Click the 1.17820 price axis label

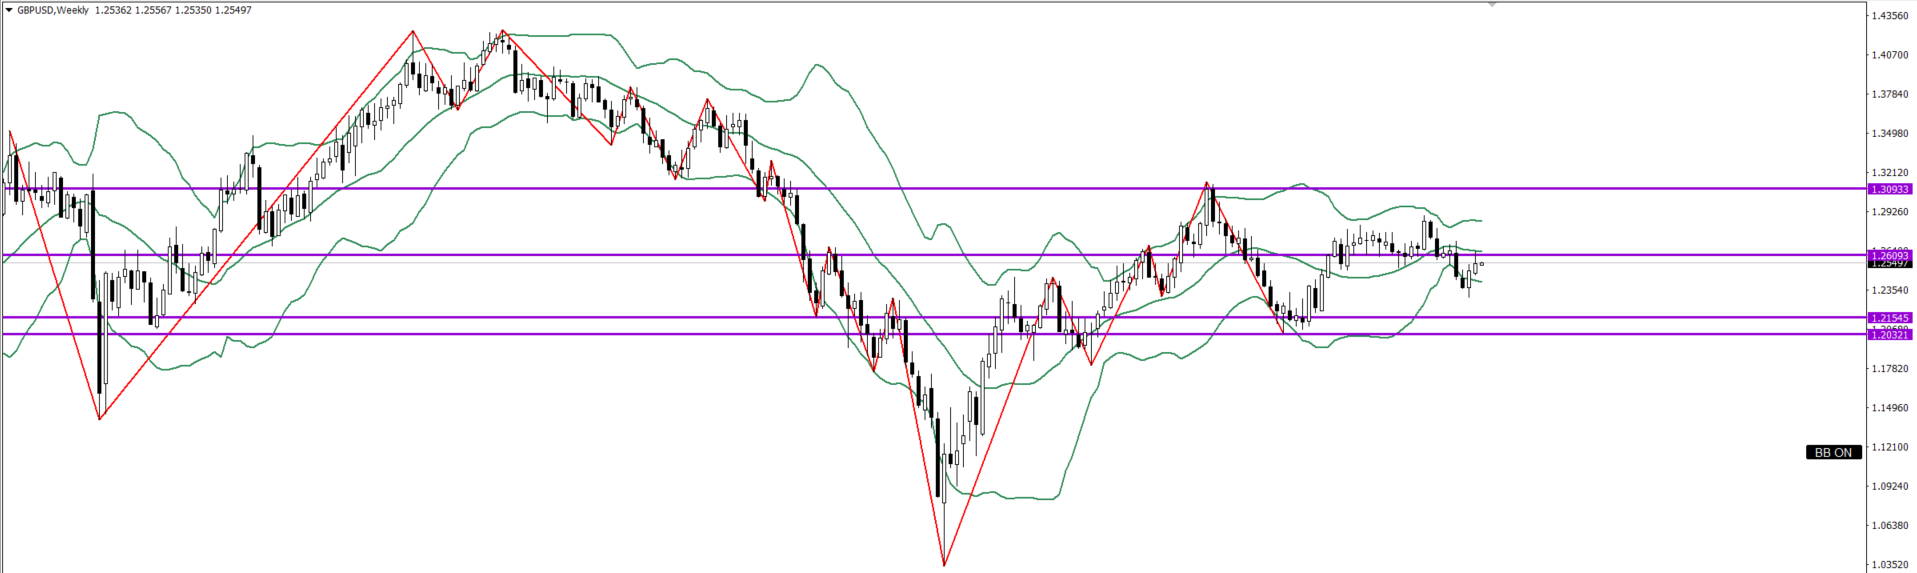click(x=1890, y=369)
